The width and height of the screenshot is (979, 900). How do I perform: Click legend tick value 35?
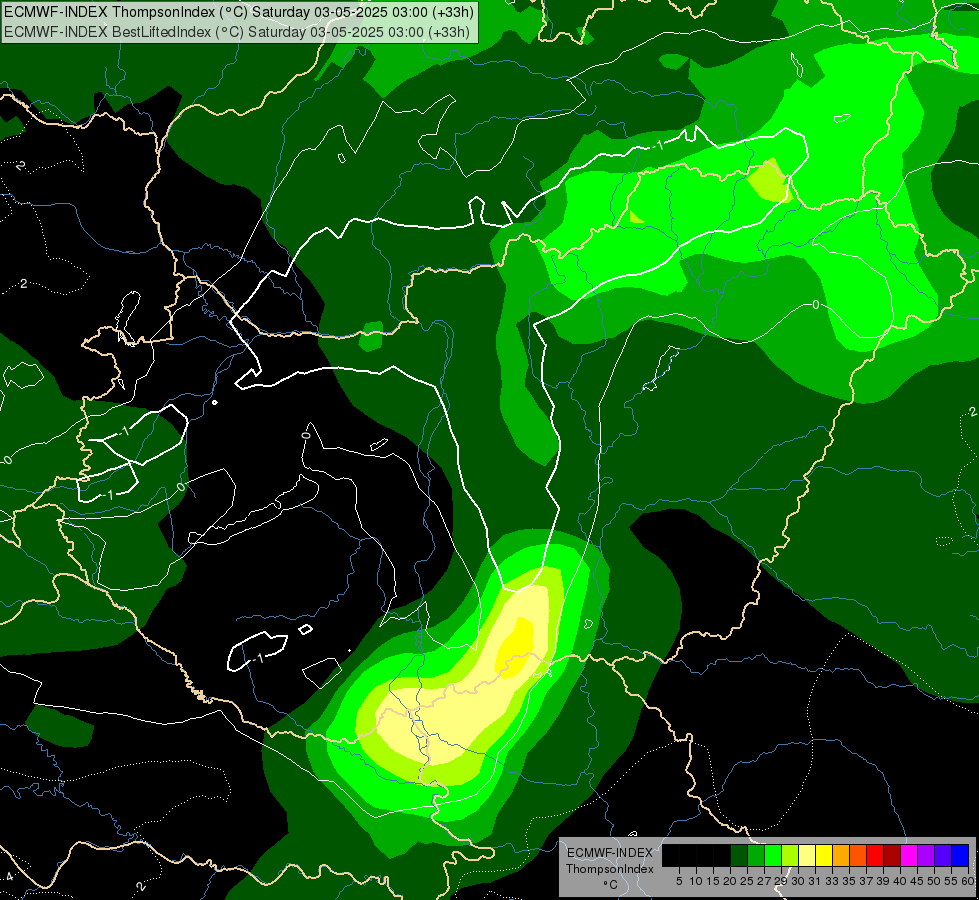click(x=850, y=881)
